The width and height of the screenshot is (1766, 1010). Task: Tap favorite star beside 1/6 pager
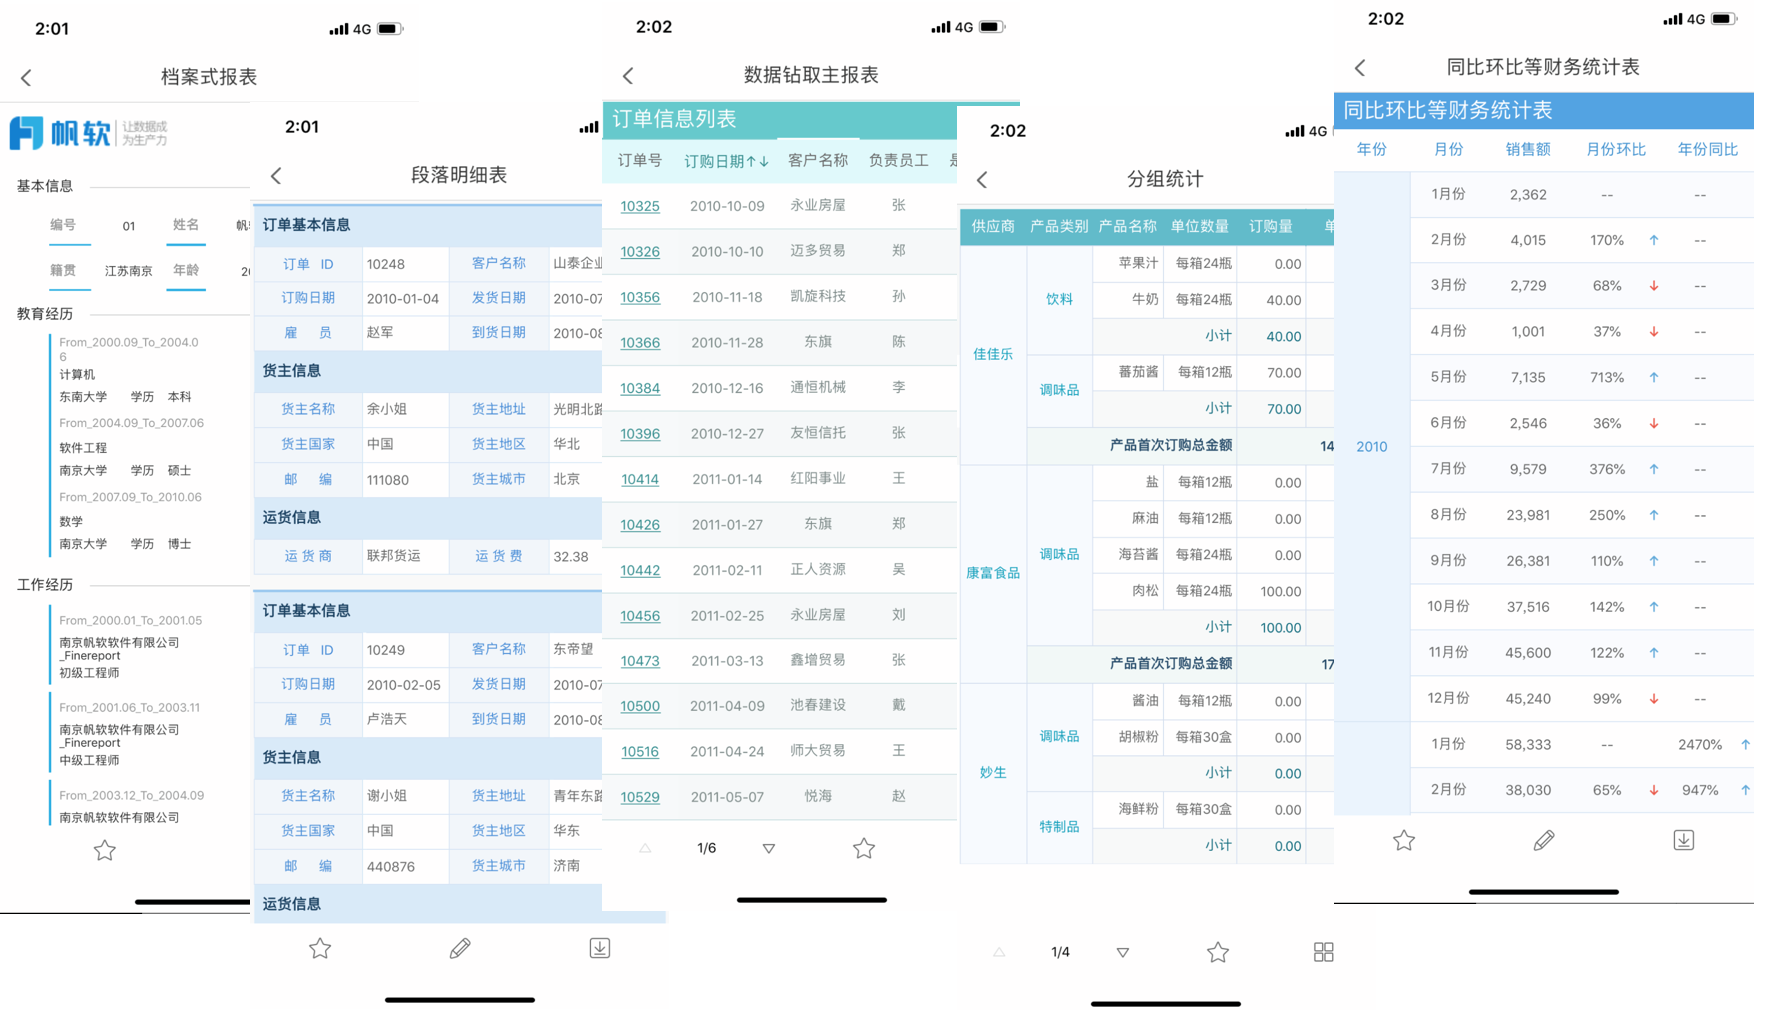point(864,848)
